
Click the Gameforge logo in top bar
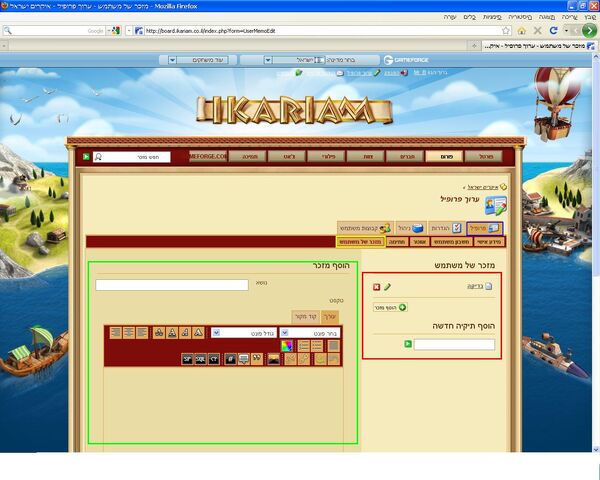click(x=406, y=60)
